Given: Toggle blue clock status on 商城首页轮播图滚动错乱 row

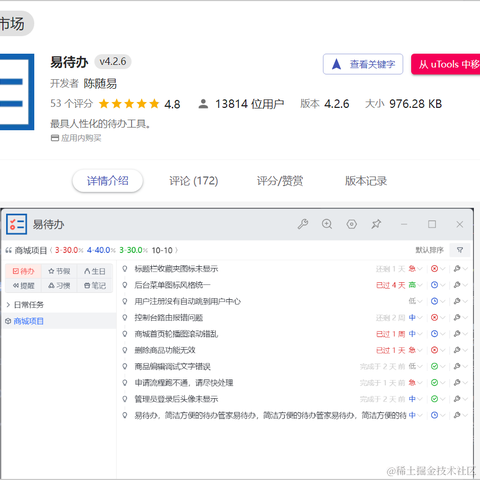Looking at the screenshot, I should (434, 334).
